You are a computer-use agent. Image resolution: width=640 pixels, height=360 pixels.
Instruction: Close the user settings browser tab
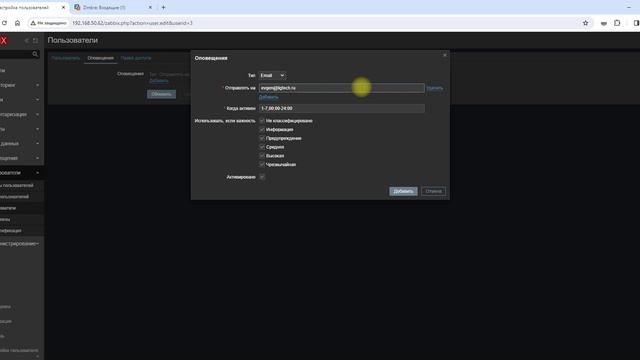pos(63,7)
